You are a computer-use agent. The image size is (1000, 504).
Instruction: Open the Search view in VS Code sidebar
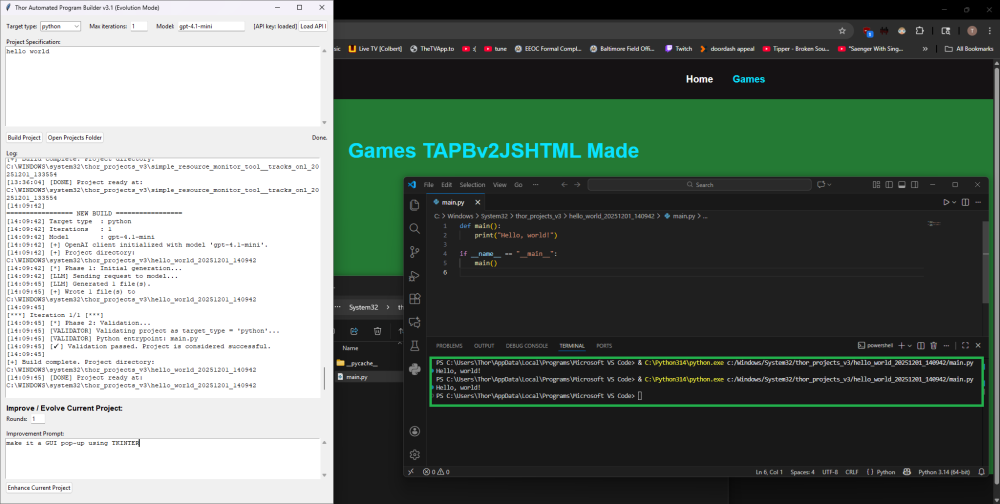pyautogui.click(x=415, y=228)
